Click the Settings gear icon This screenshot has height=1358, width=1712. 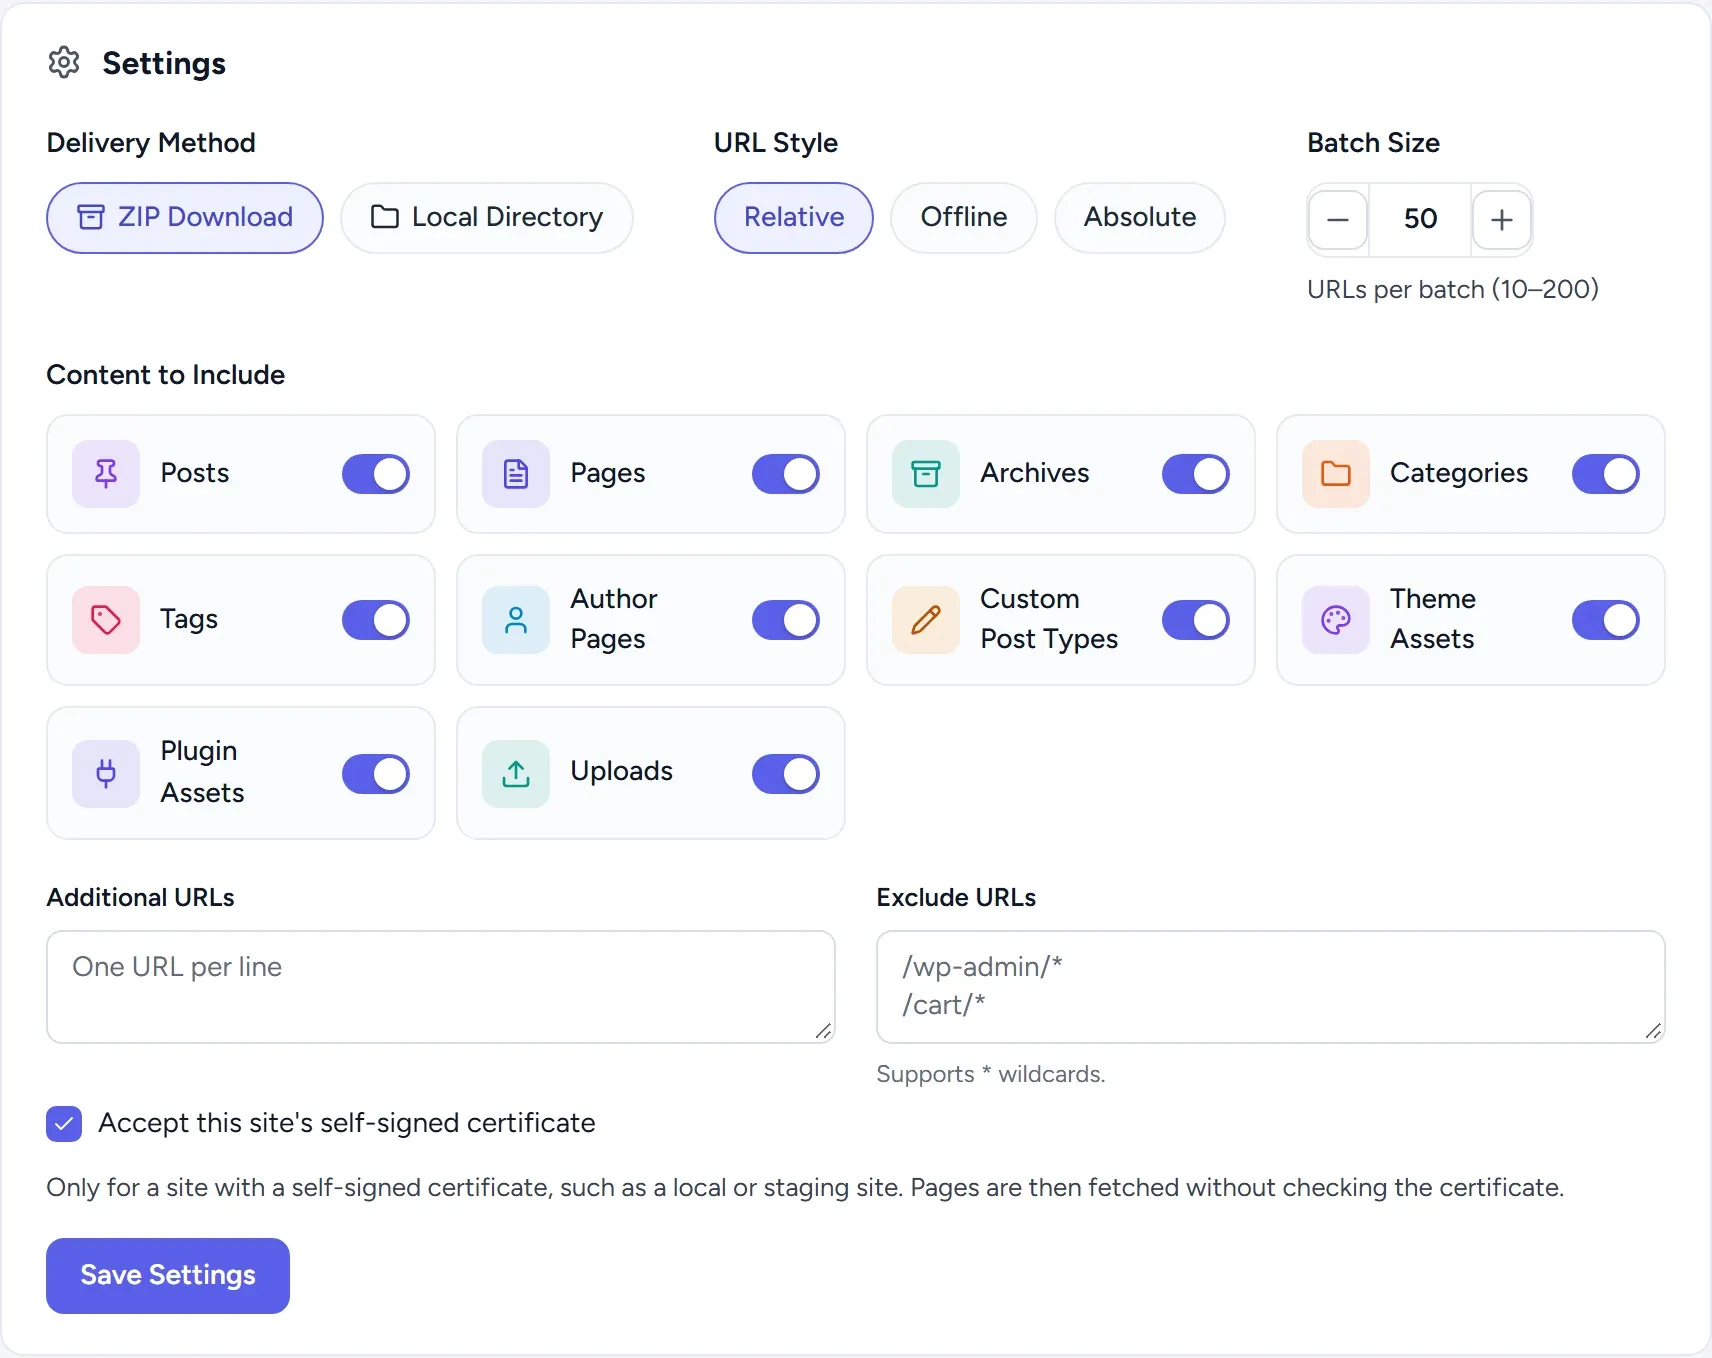64,62
